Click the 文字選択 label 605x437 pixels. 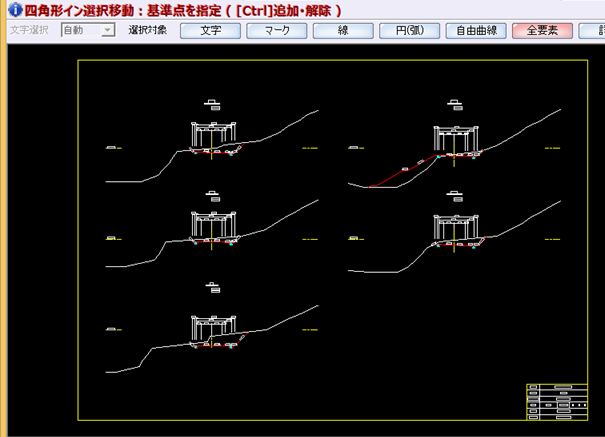(29, 30)
